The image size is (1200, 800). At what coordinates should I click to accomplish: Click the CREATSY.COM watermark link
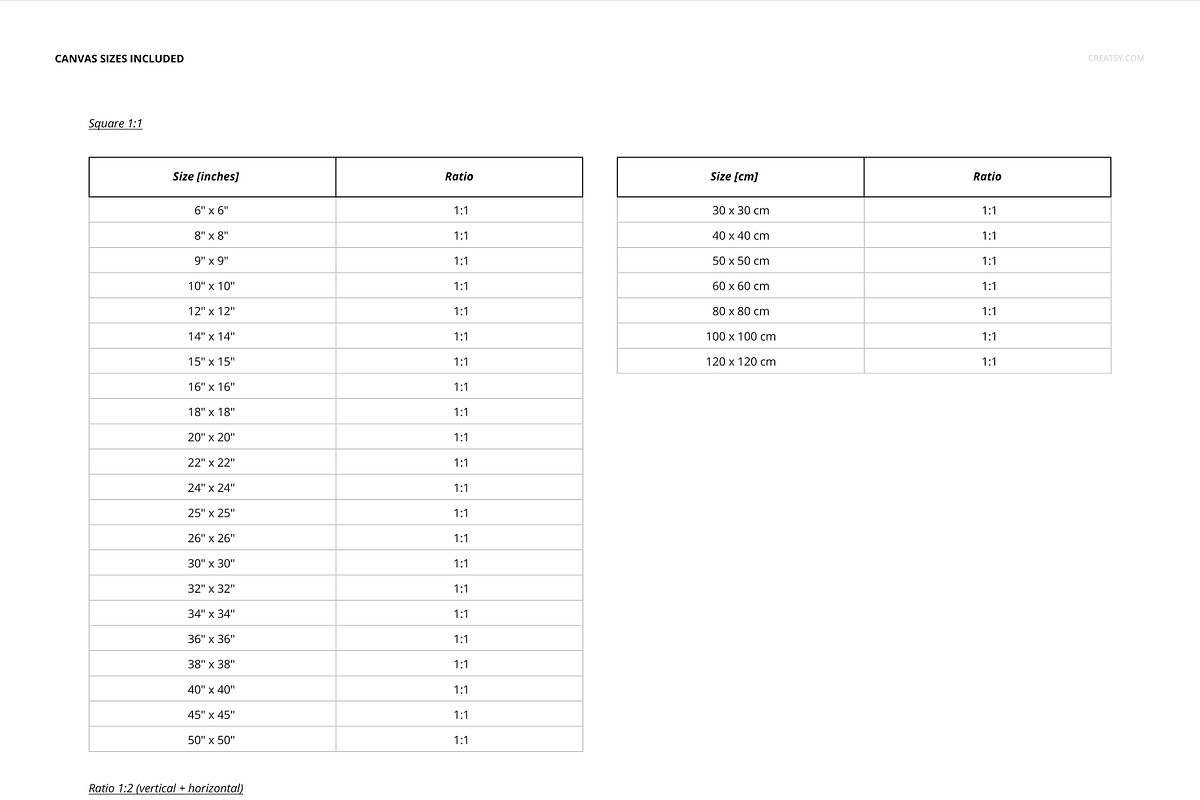(1115, 58)
